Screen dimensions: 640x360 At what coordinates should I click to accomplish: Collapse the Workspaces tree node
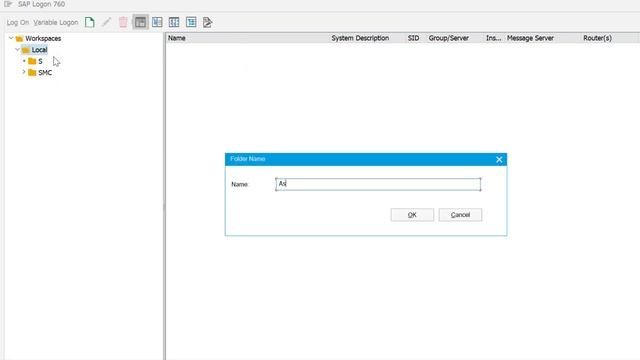point(11,38)
